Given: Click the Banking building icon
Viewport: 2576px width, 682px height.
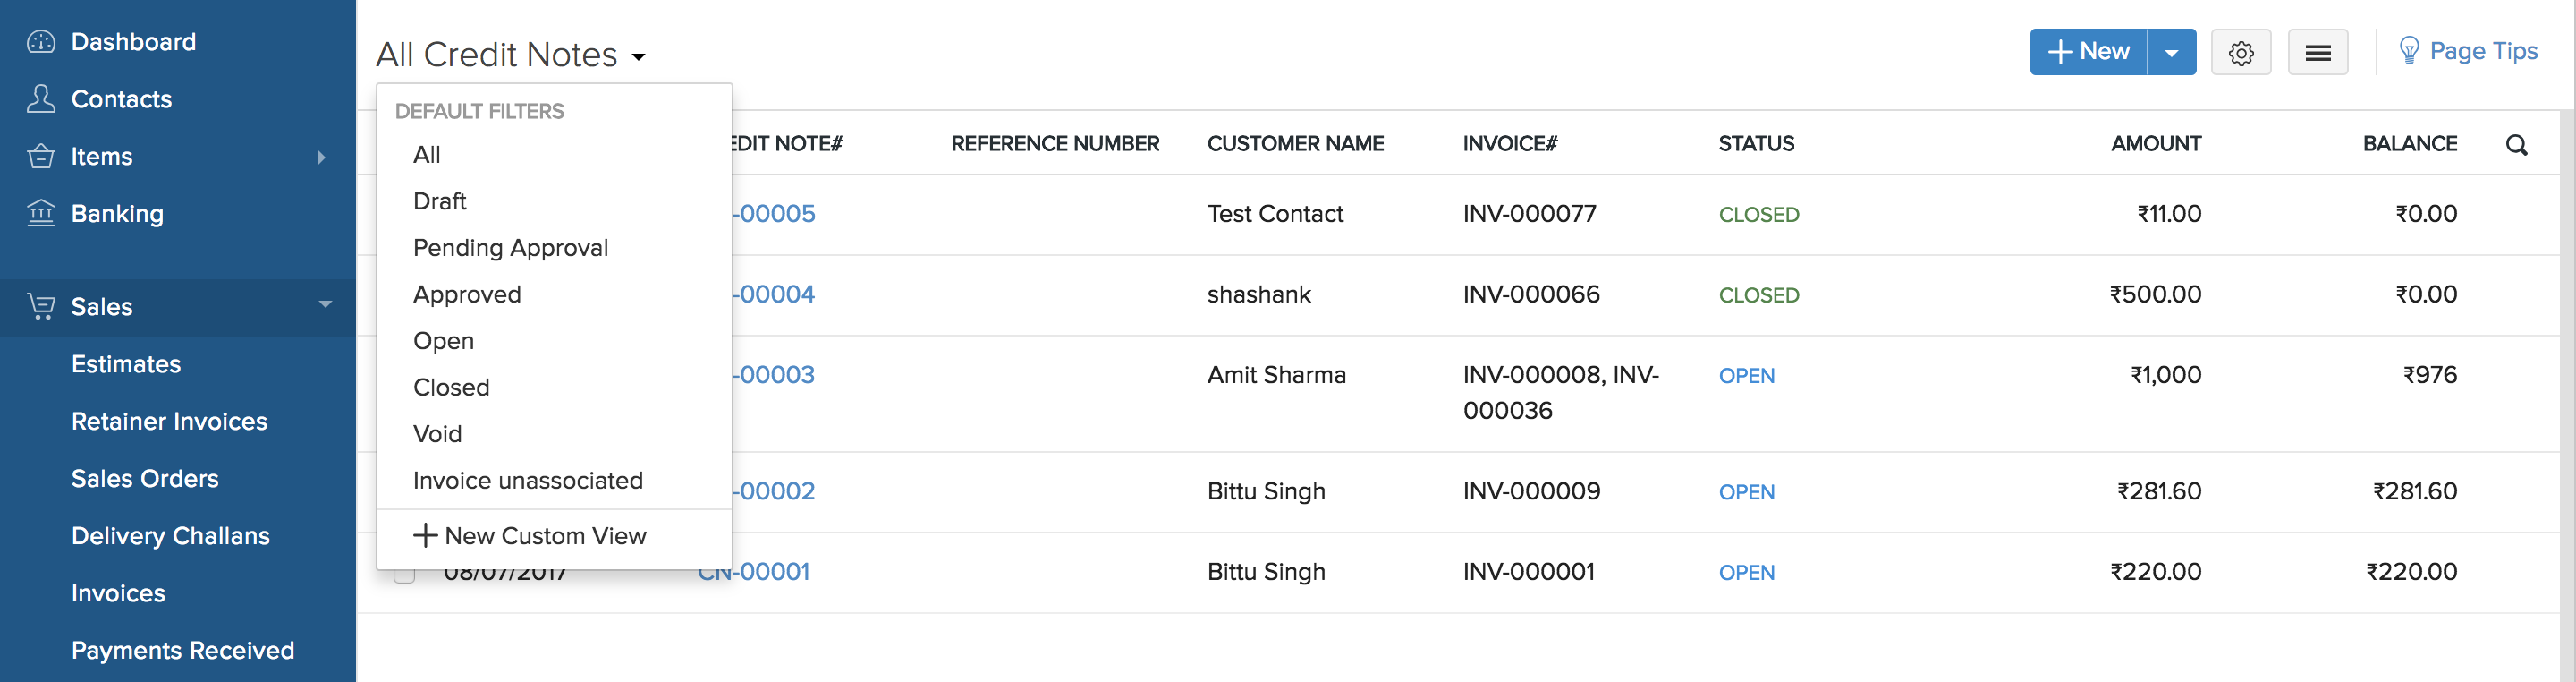Looking at the screenshot, I should point(41,213).
